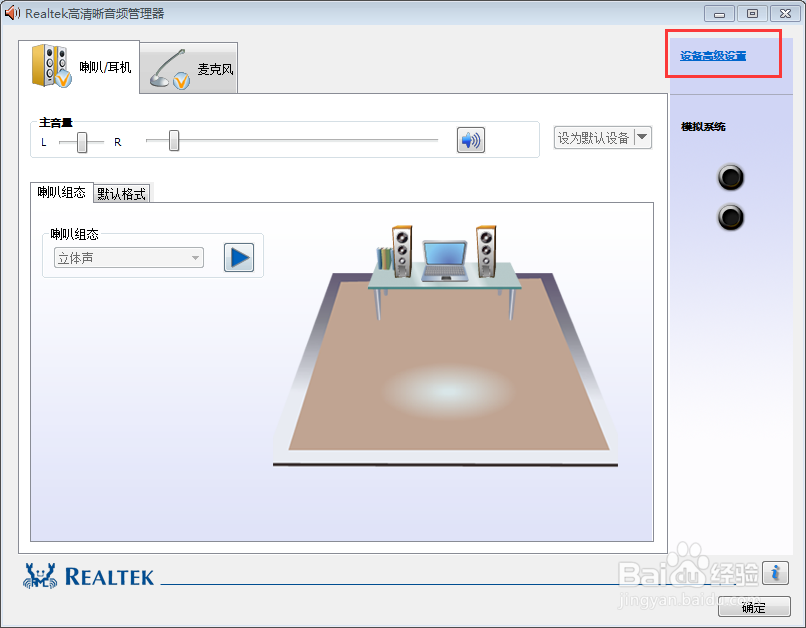Click the main volume slider handle
This screenshot has height=628, width=806.
(x=174, y=140)
